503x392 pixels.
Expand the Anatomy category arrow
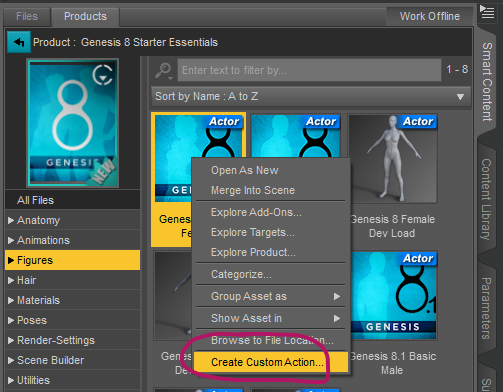[11, 220]
